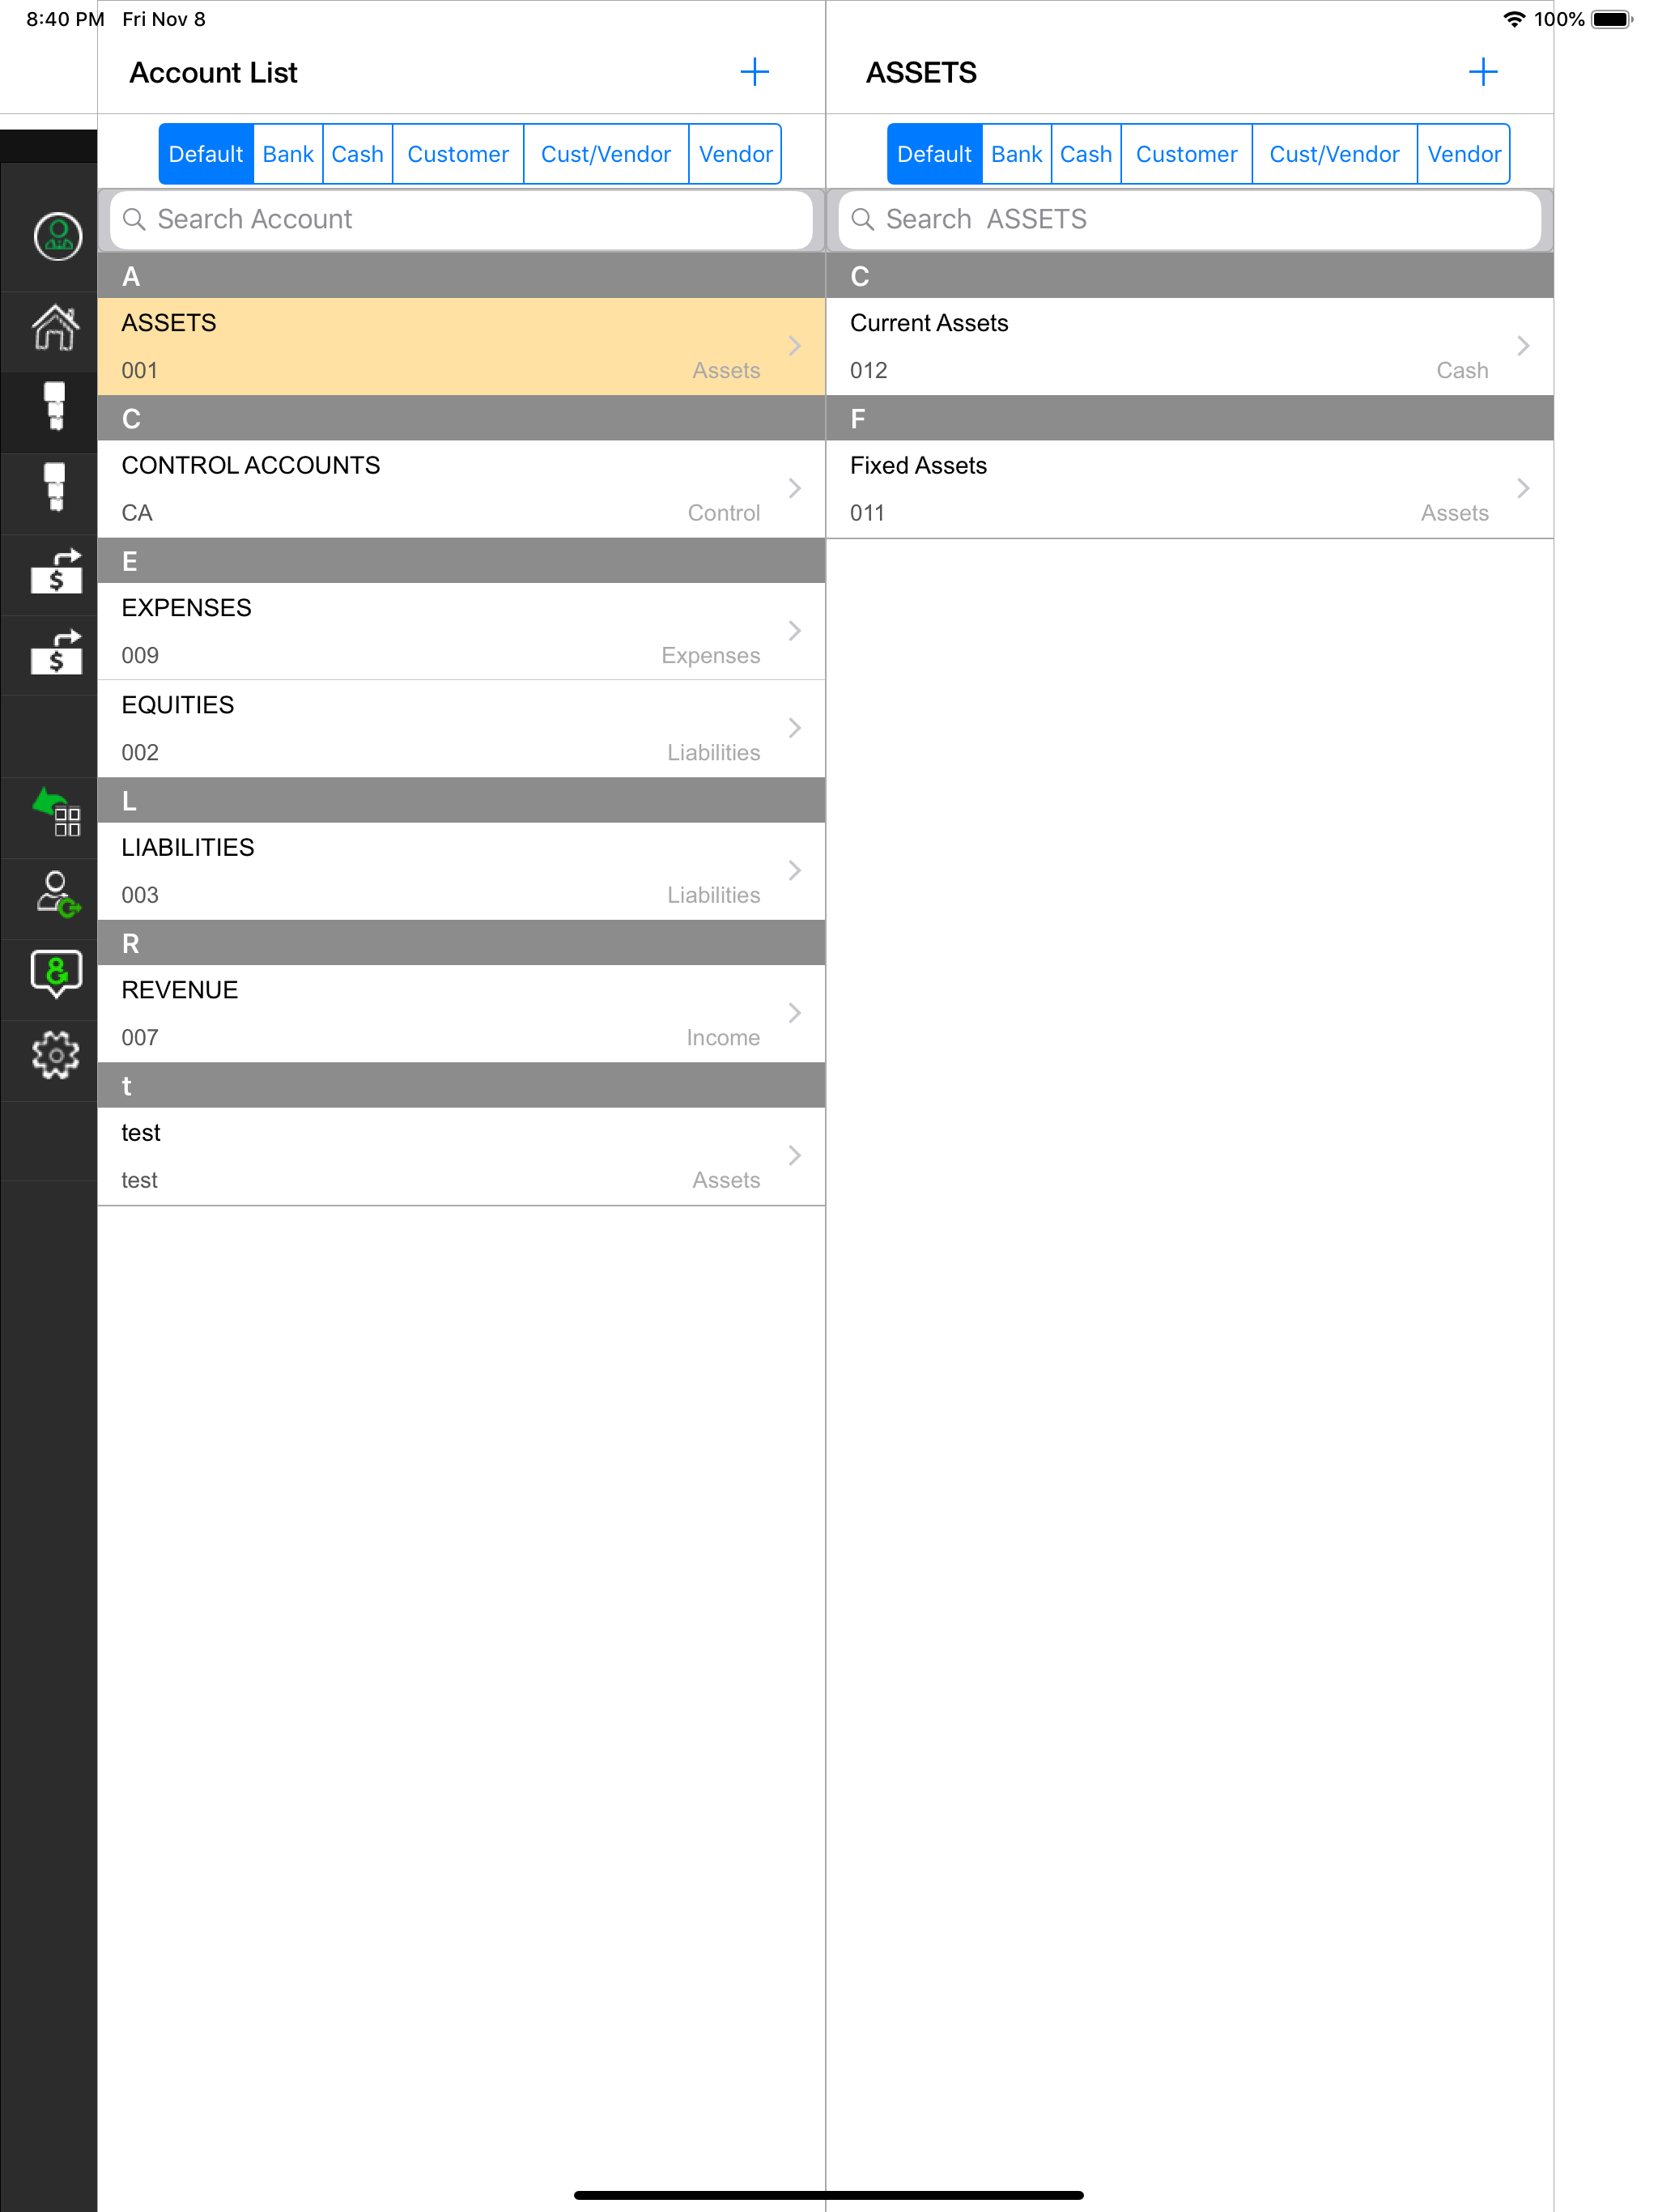Screen dimensions: 1658x2212
Task: Click magnifier icon in Search ASSETS field
Action: (863, 219)
